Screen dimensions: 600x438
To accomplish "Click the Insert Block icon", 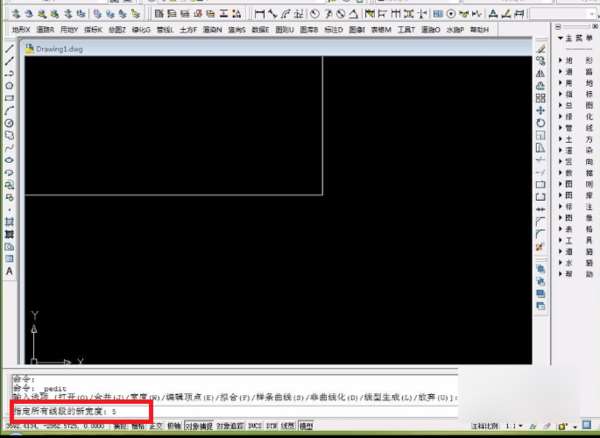I will [x=9, y=185].
